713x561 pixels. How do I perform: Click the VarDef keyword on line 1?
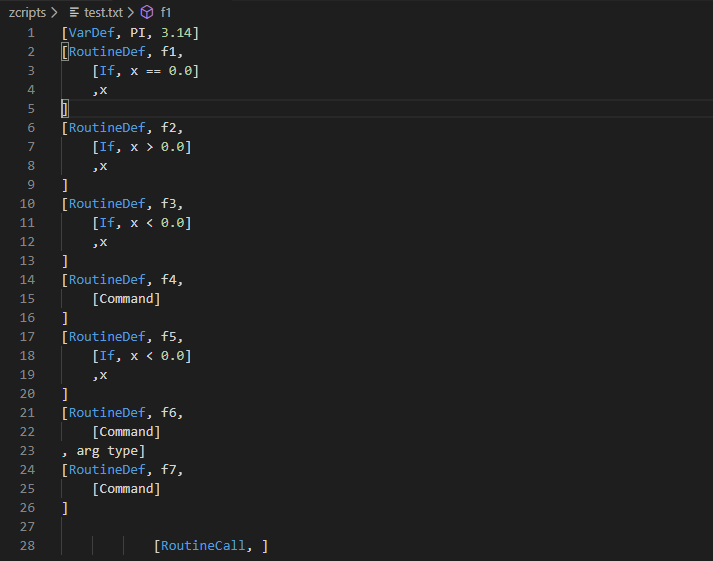(92, 33)
